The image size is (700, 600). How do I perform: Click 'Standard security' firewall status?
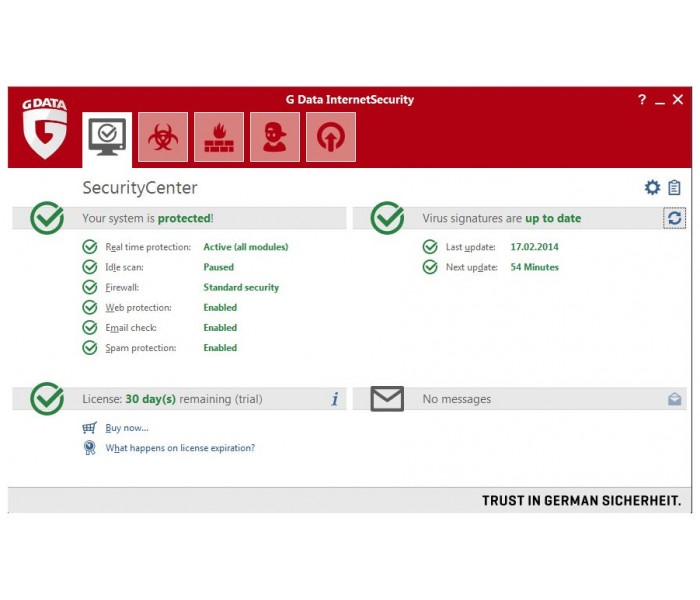[241, 287]
